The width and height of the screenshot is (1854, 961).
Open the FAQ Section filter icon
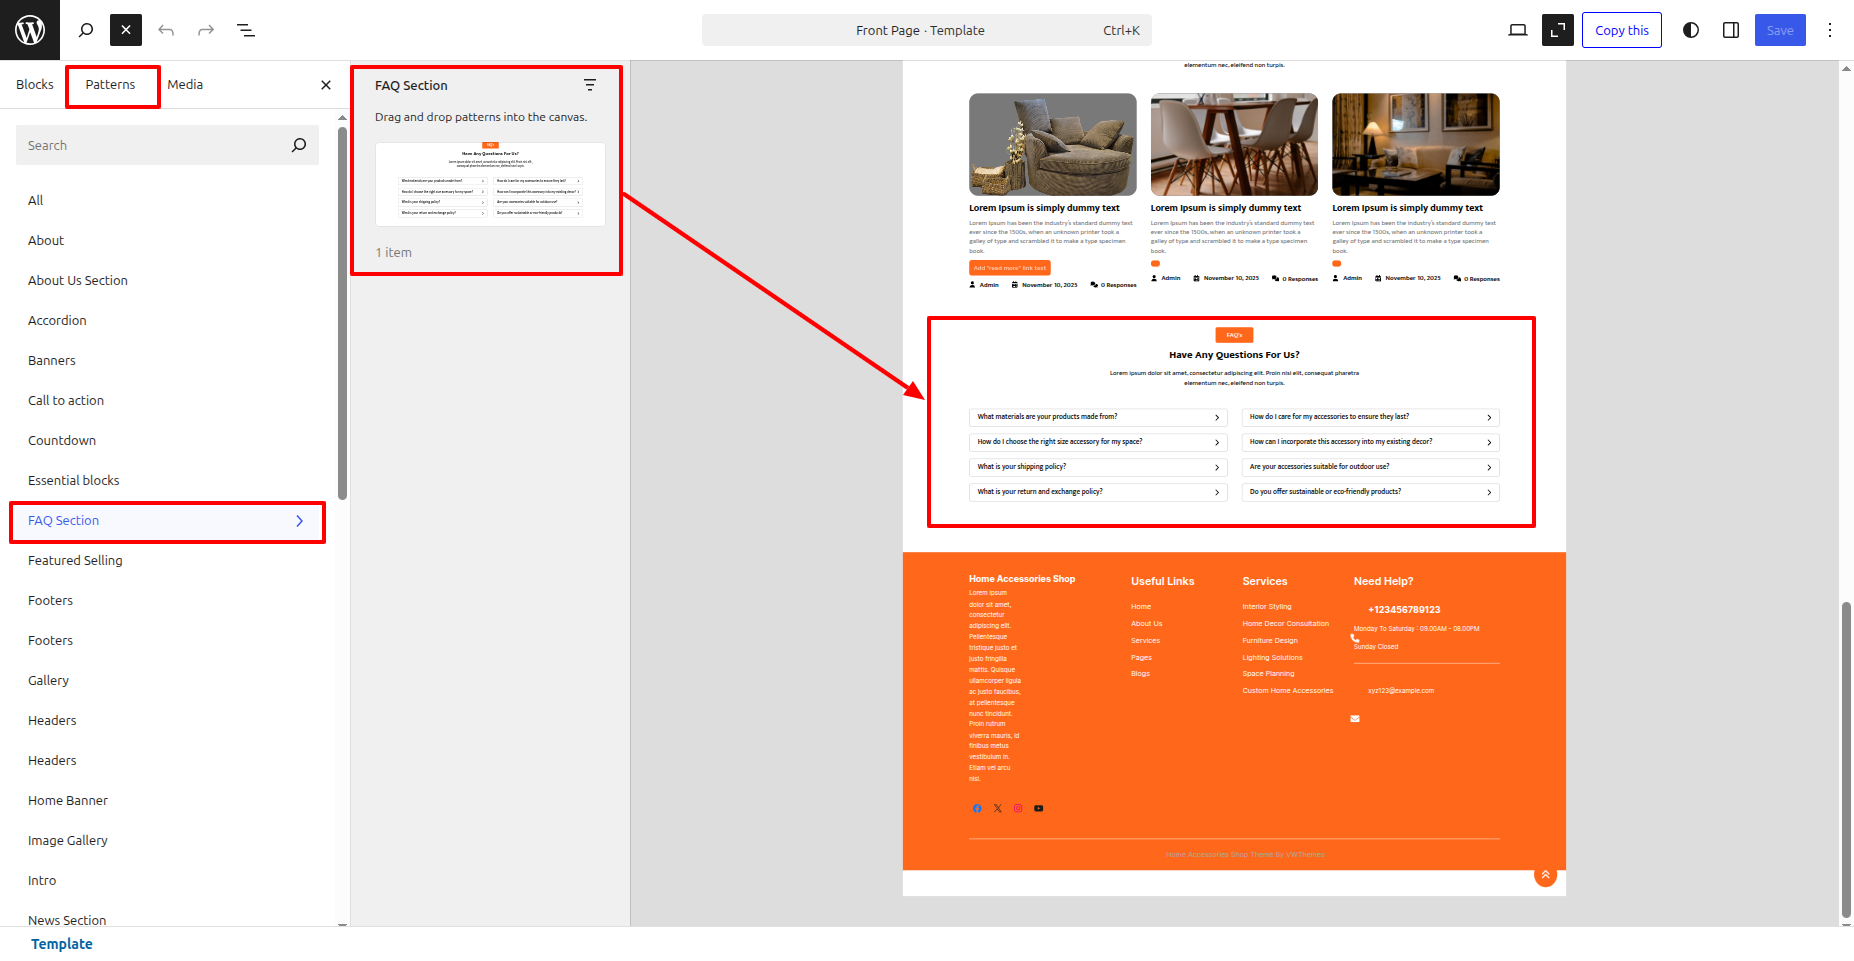(x=590, y=86)
